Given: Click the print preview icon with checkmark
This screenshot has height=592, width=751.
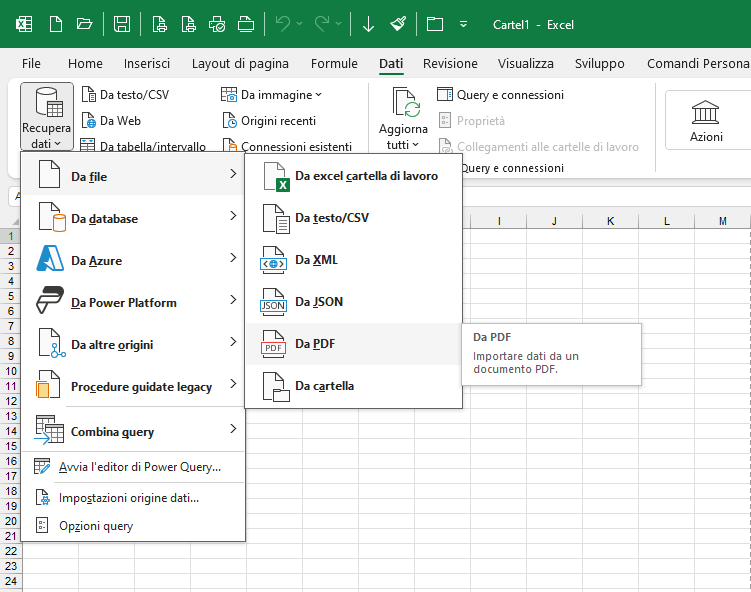Looking at the screenshot, I should coord(217,24).
